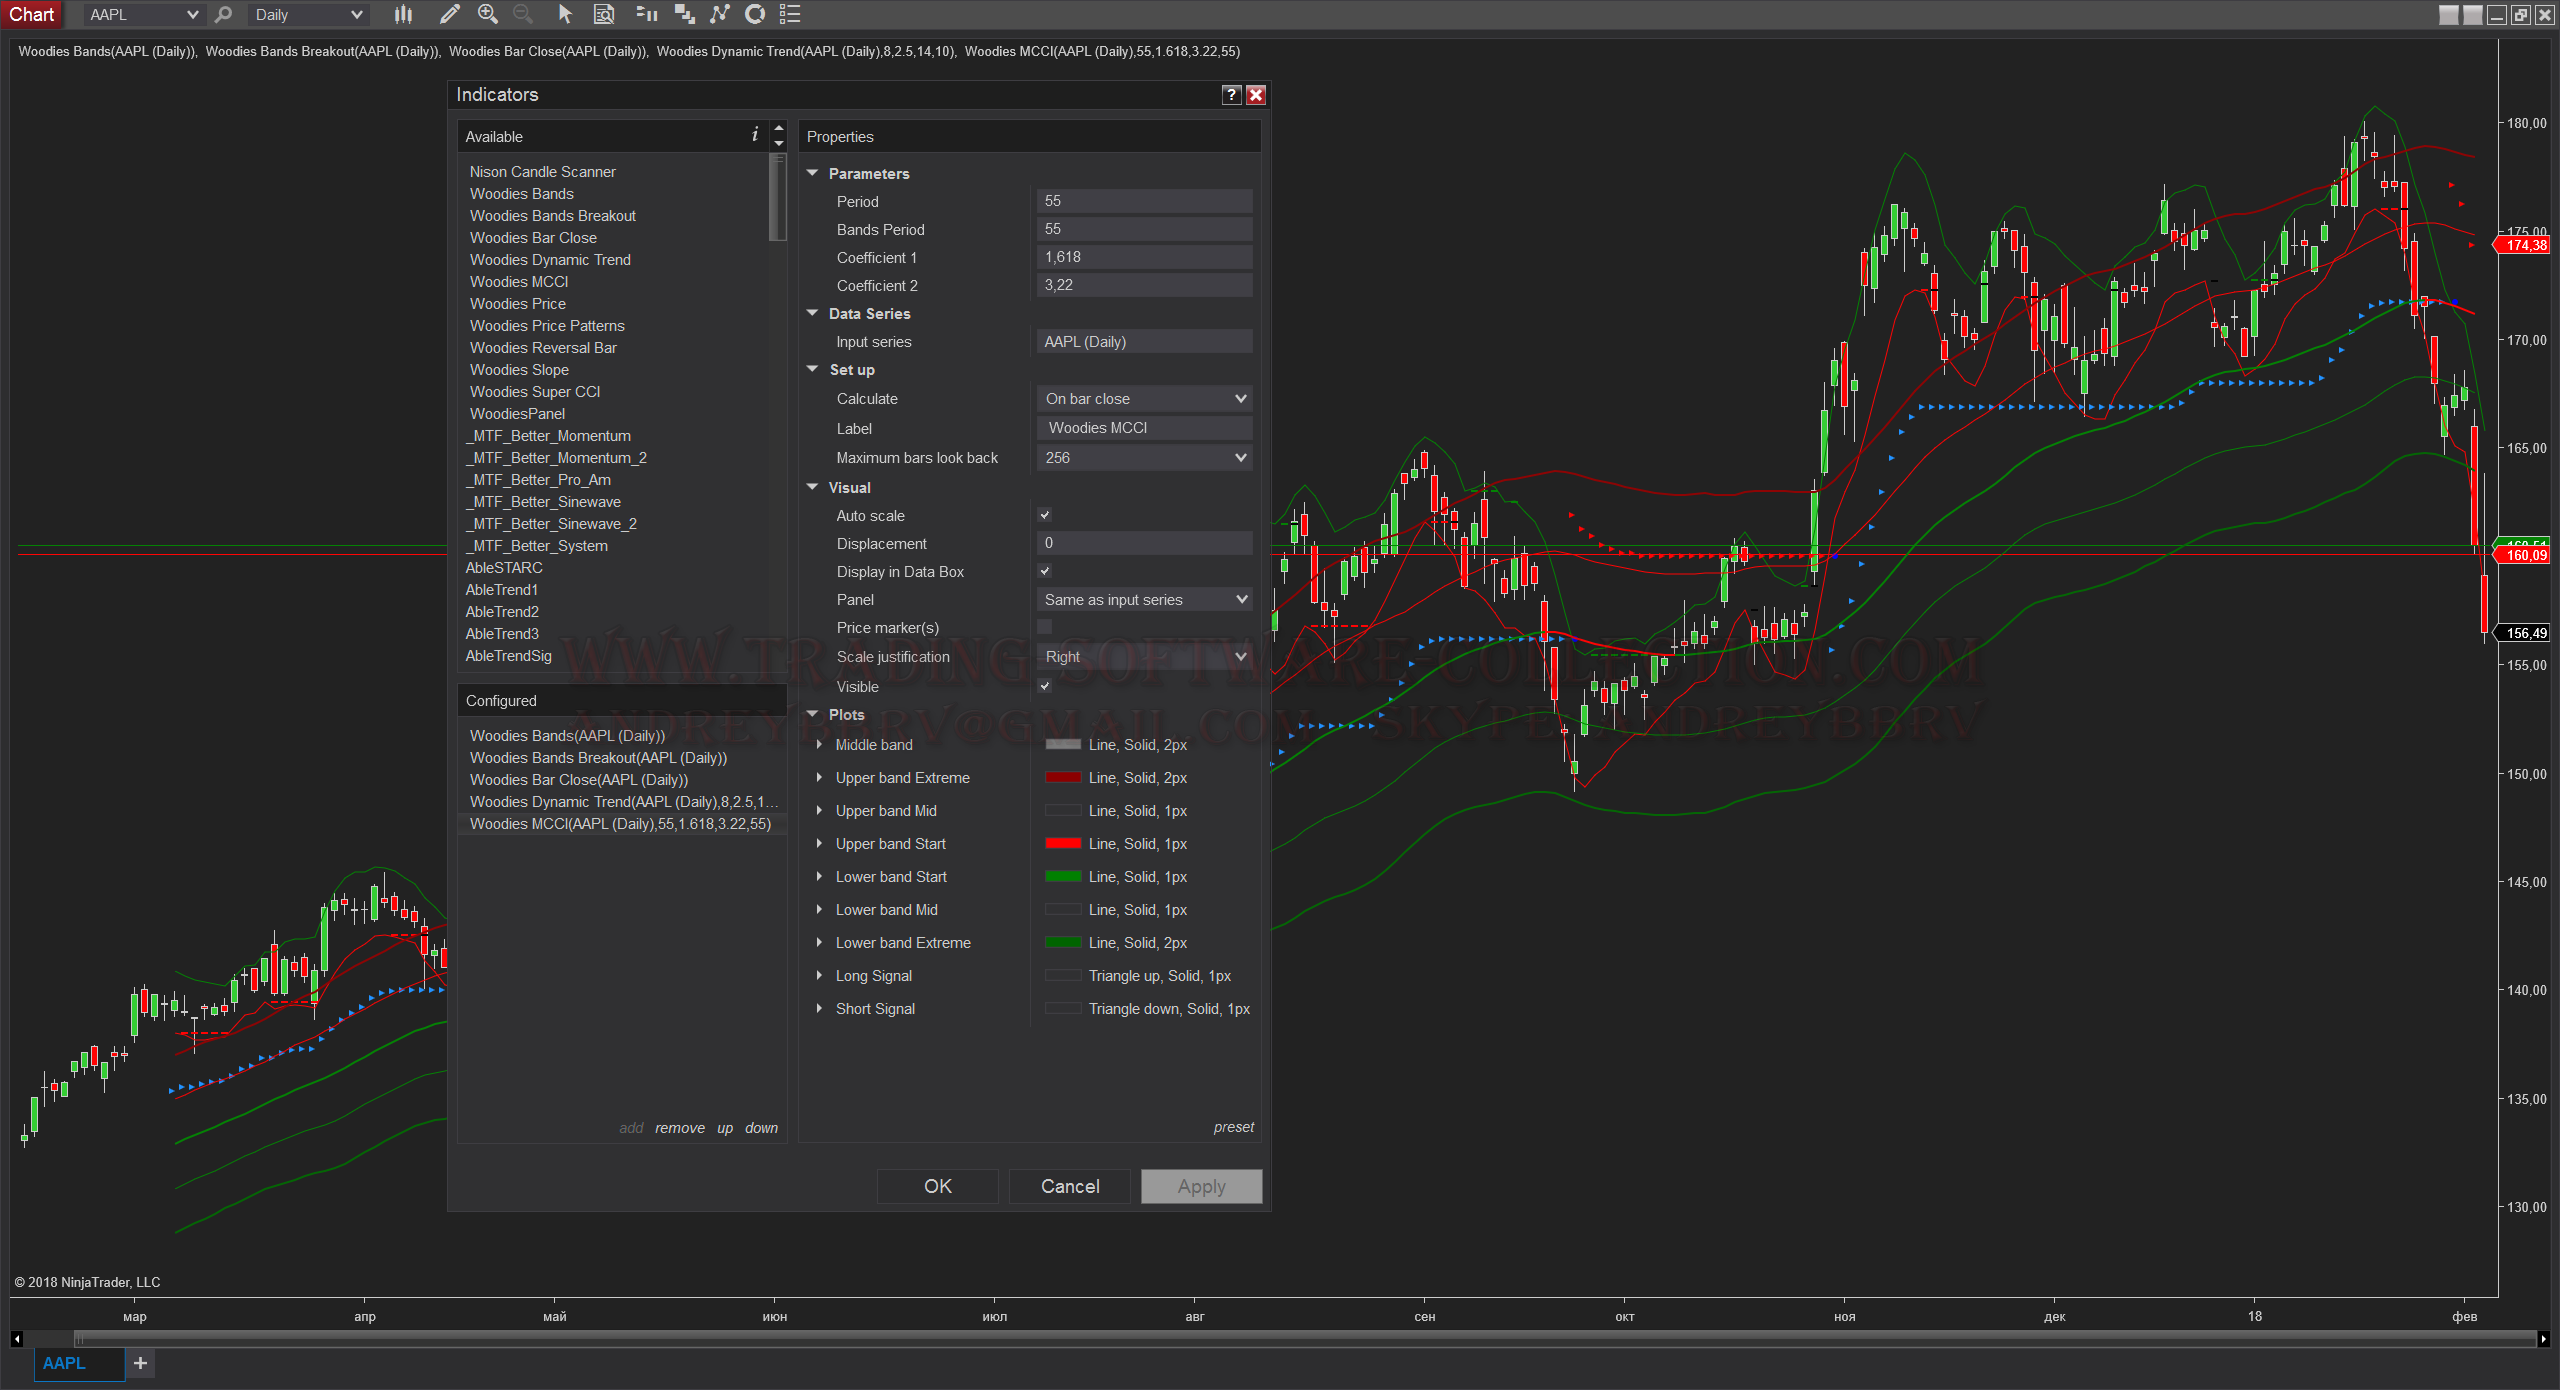The image size is (2560, 1390).
Task: Select the drawing tools pencil icon
Action: (x=449, y=14)
